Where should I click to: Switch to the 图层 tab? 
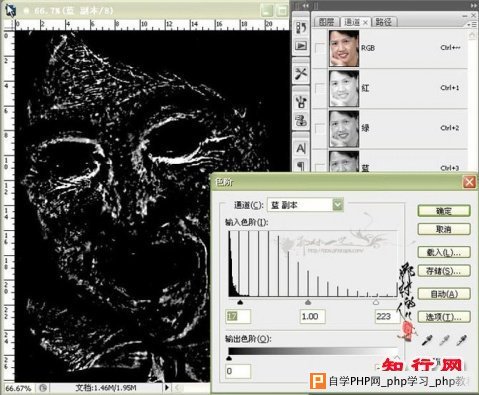[326, 22]
